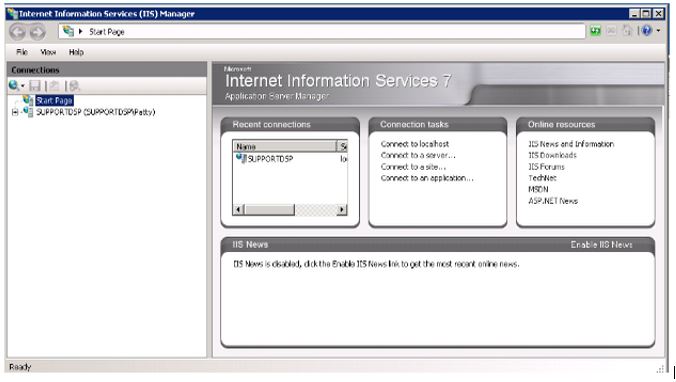Open MSDN online resource link

click(538, 189)
